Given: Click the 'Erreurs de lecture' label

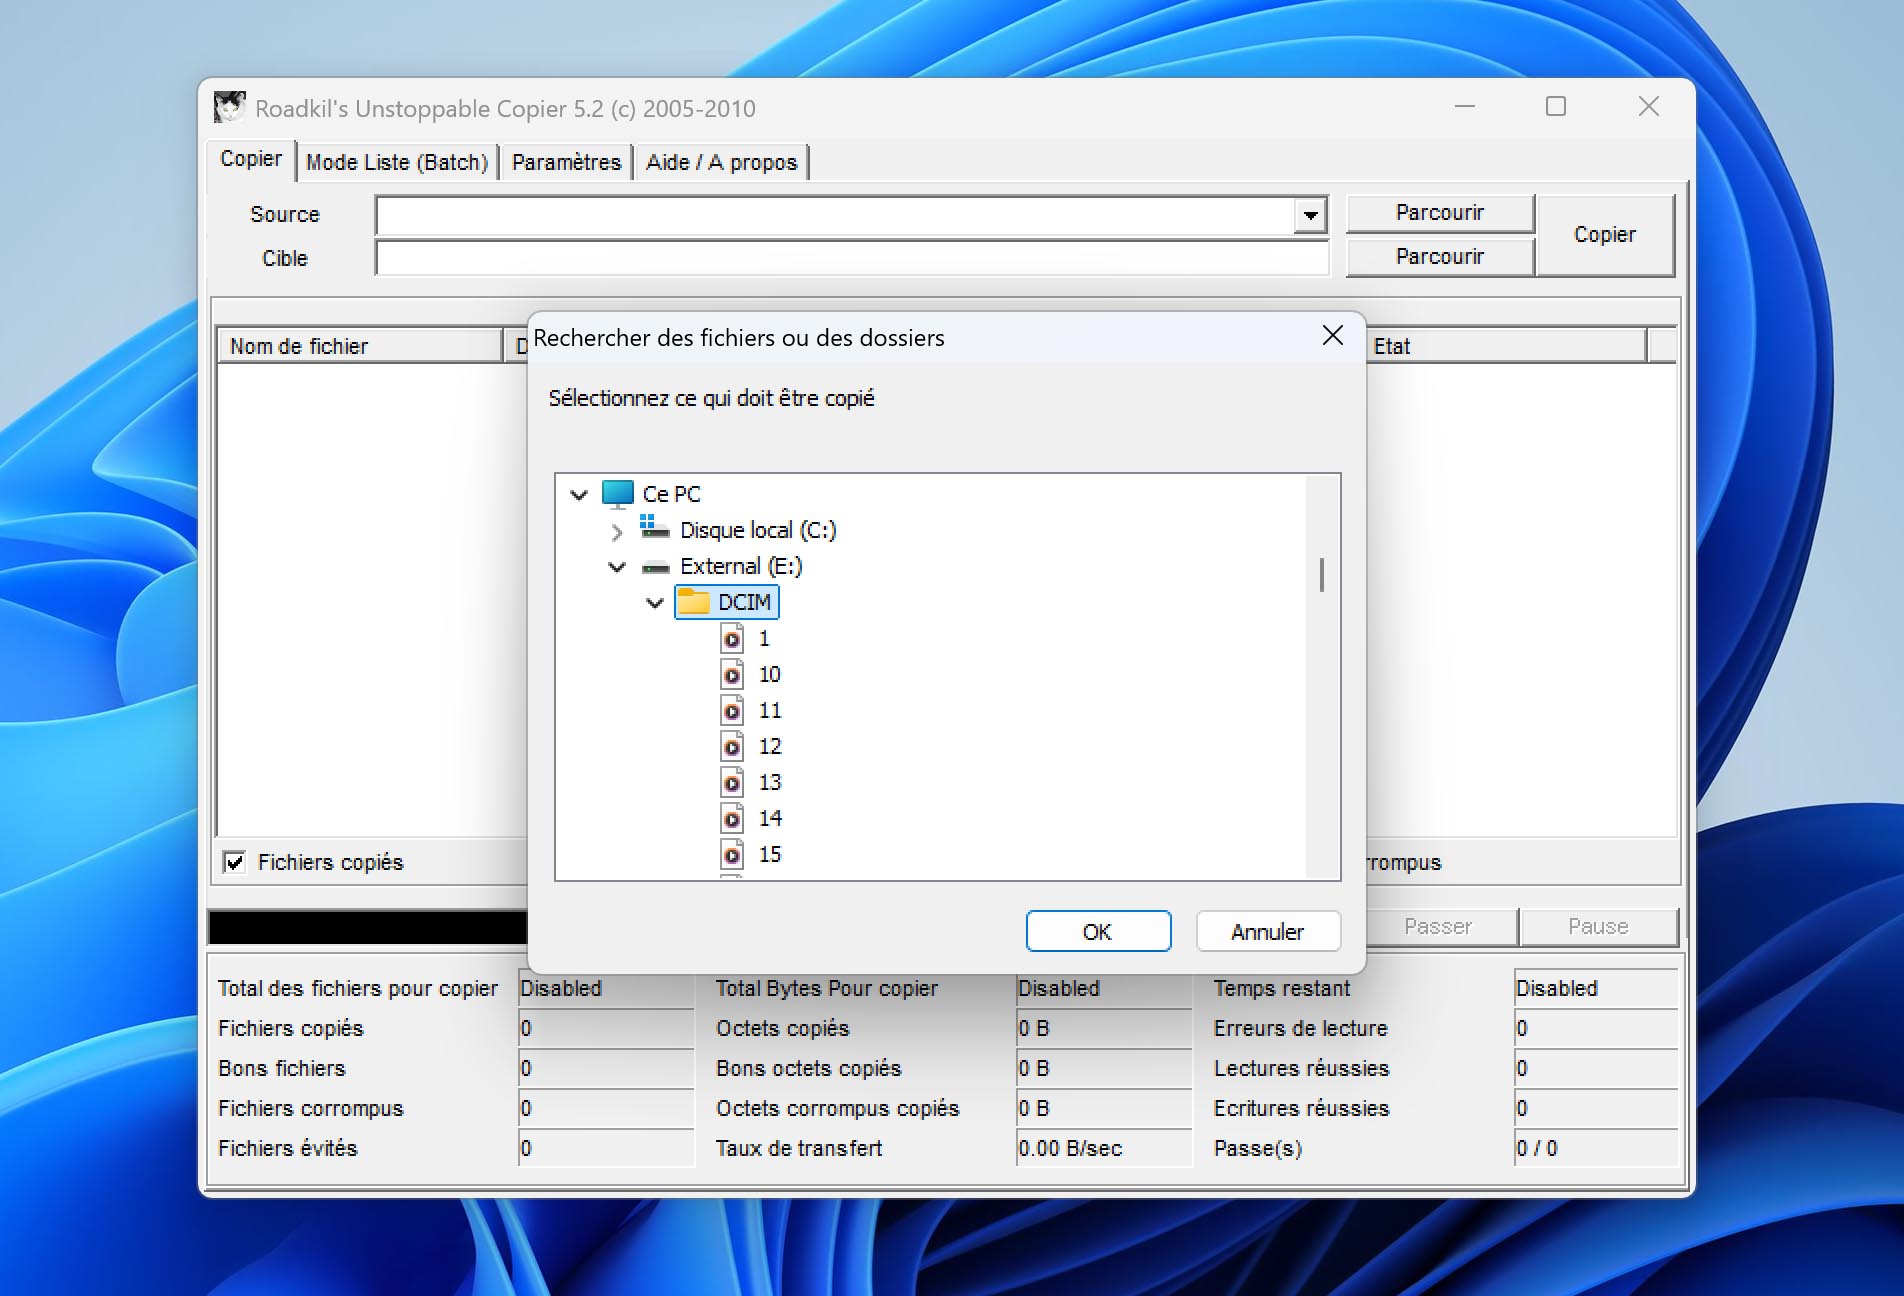Looking at the screenshot, I should pyautogui.click(x=1300, y=1028).
